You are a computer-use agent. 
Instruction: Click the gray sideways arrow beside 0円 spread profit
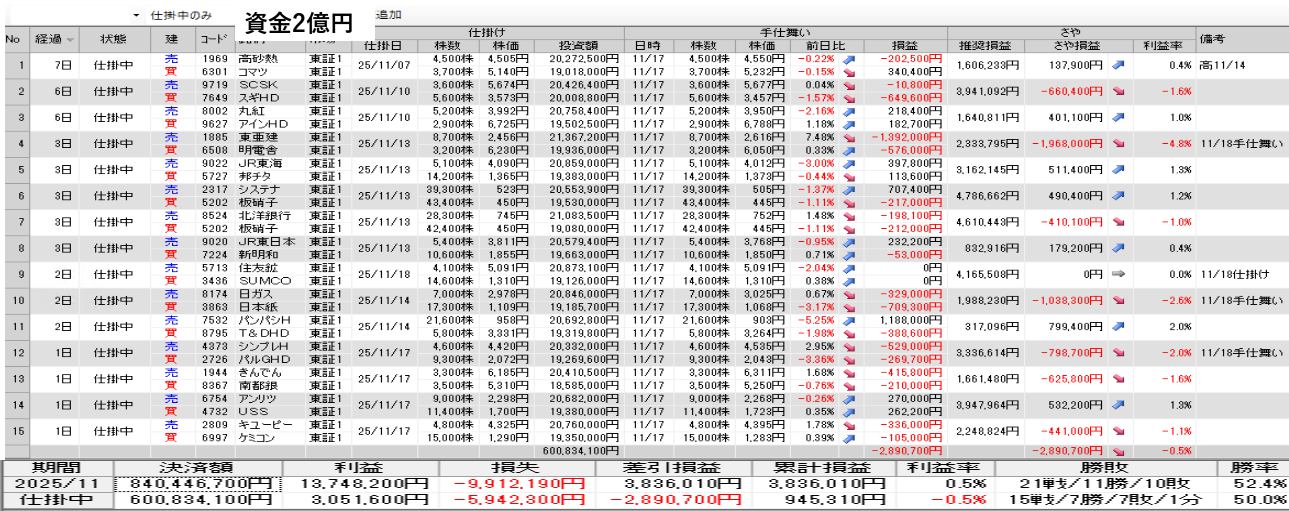[x=1117, y=273]
